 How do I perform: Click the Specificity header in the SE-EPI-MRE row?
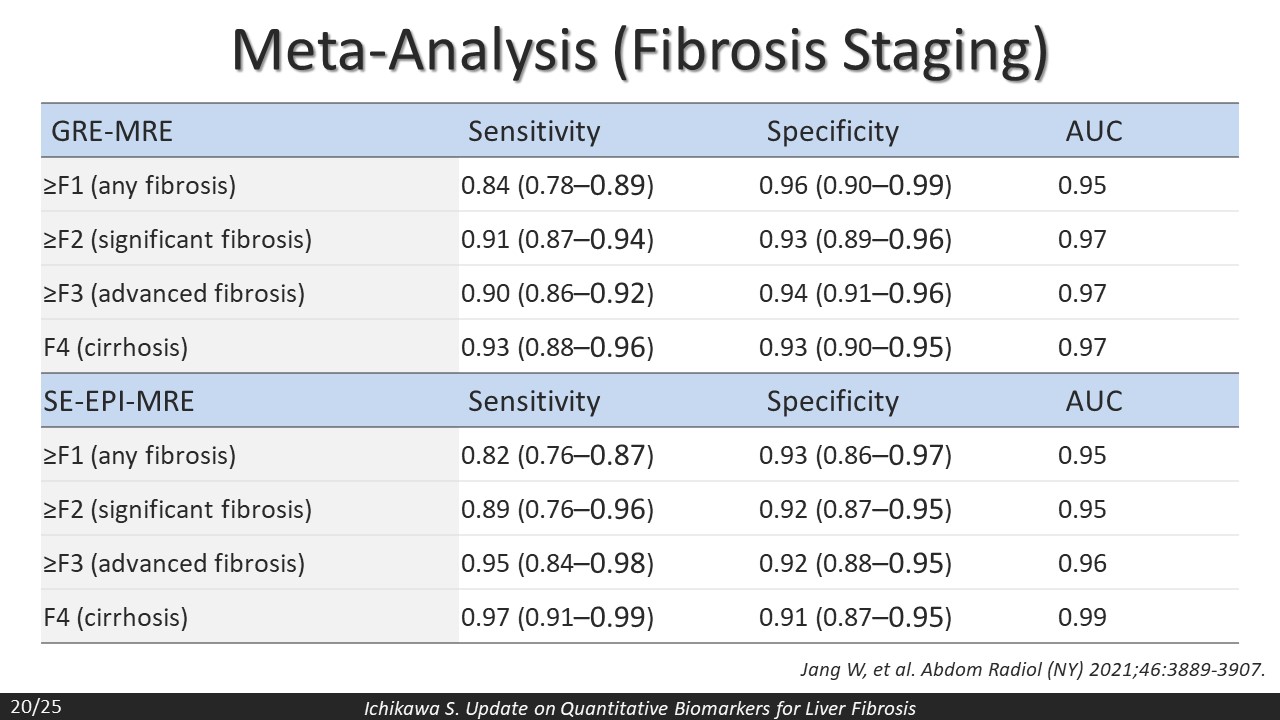click(x=832, y=401)
